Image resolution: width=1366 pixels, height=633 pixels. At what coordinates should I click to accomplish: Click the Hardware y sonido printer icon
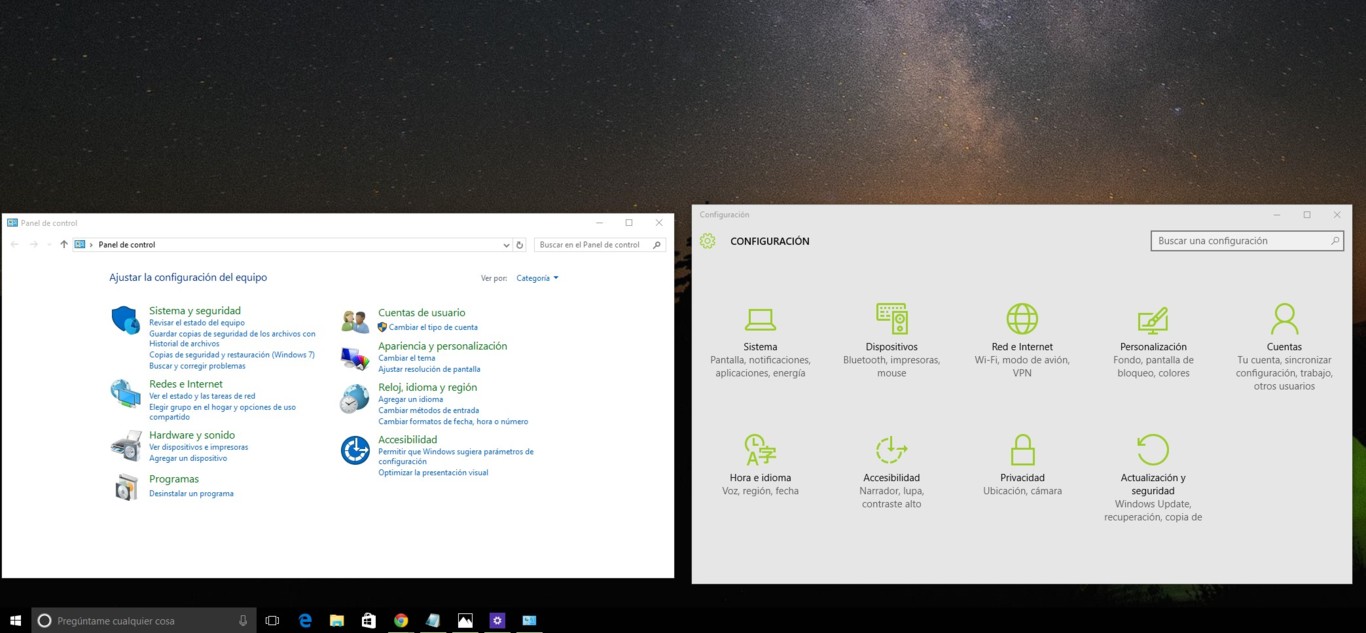[x=125, y=444]
